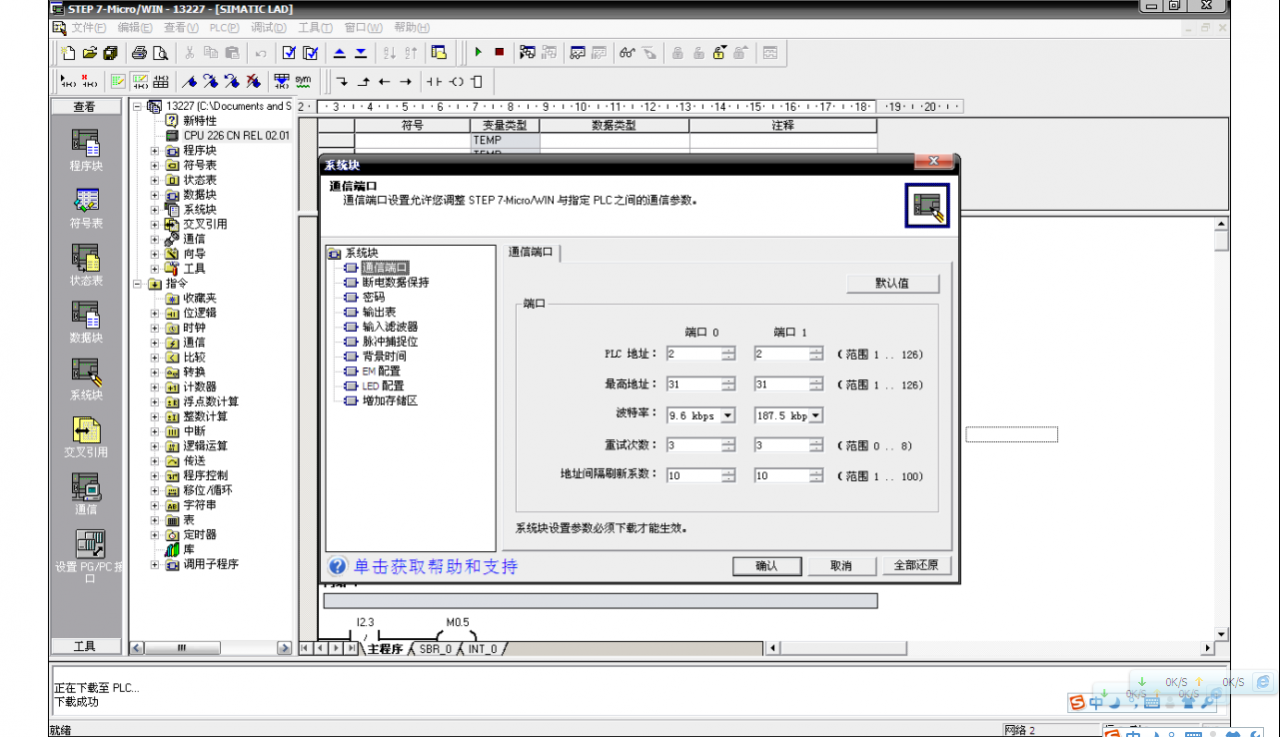Click the Cut scissors icon
Viewport: 1280px width, 737px height.
click(x=189, y=53)
